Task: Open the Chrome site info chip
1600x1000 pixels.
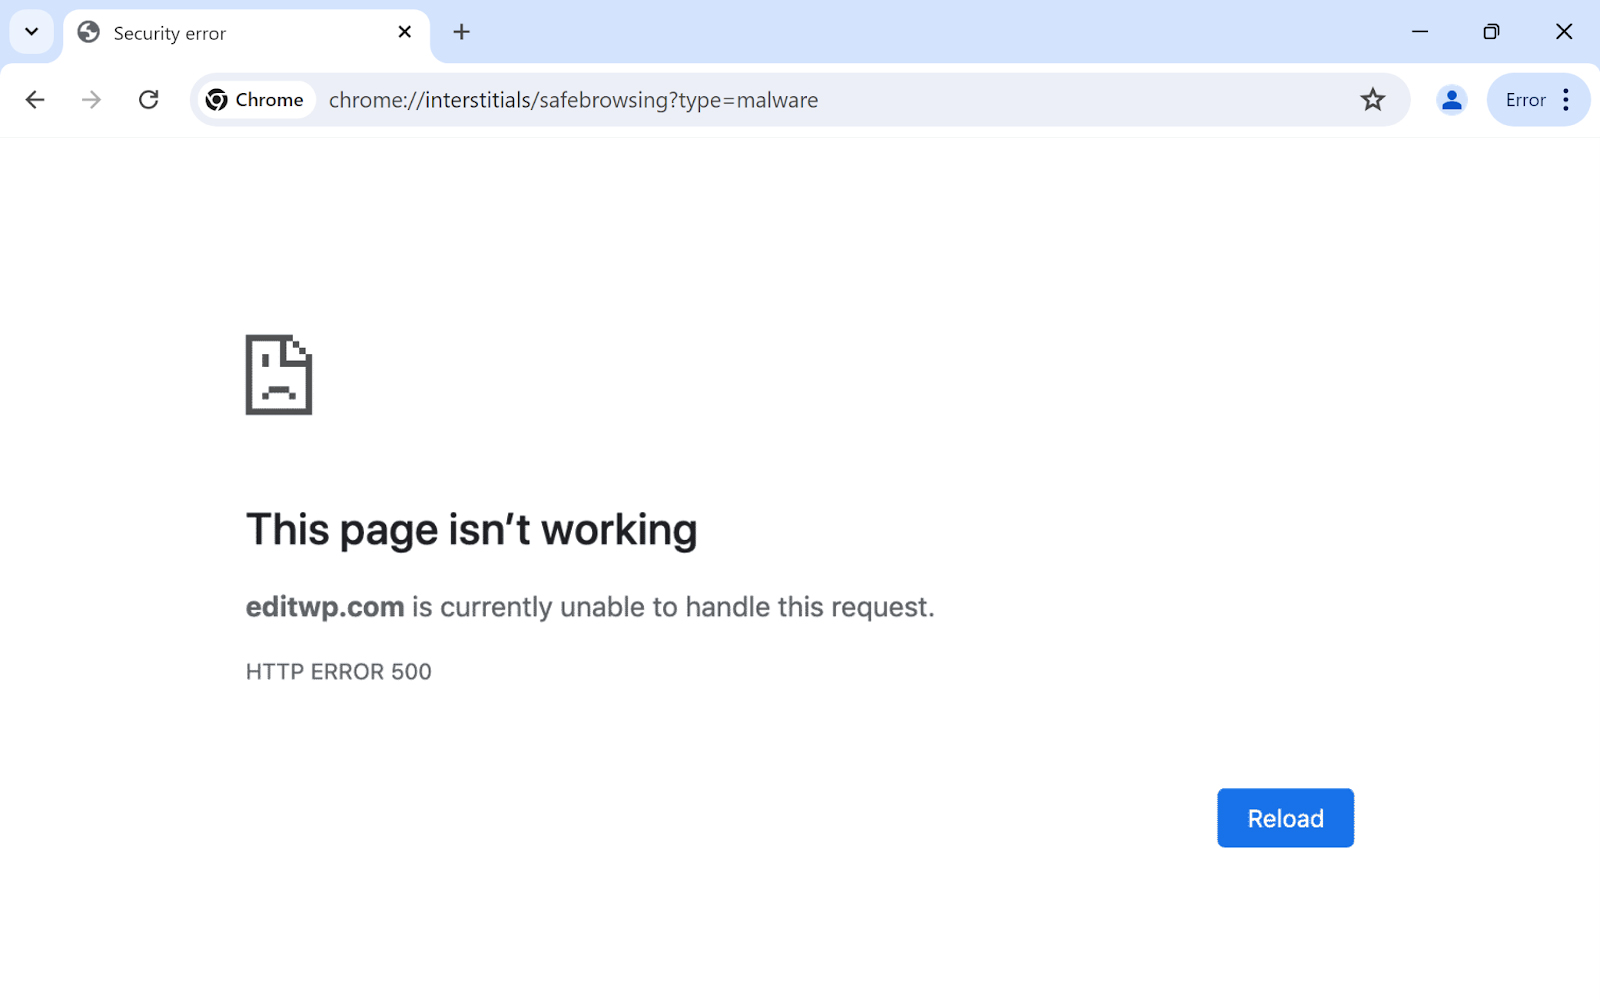Action: tap(255, 100)
